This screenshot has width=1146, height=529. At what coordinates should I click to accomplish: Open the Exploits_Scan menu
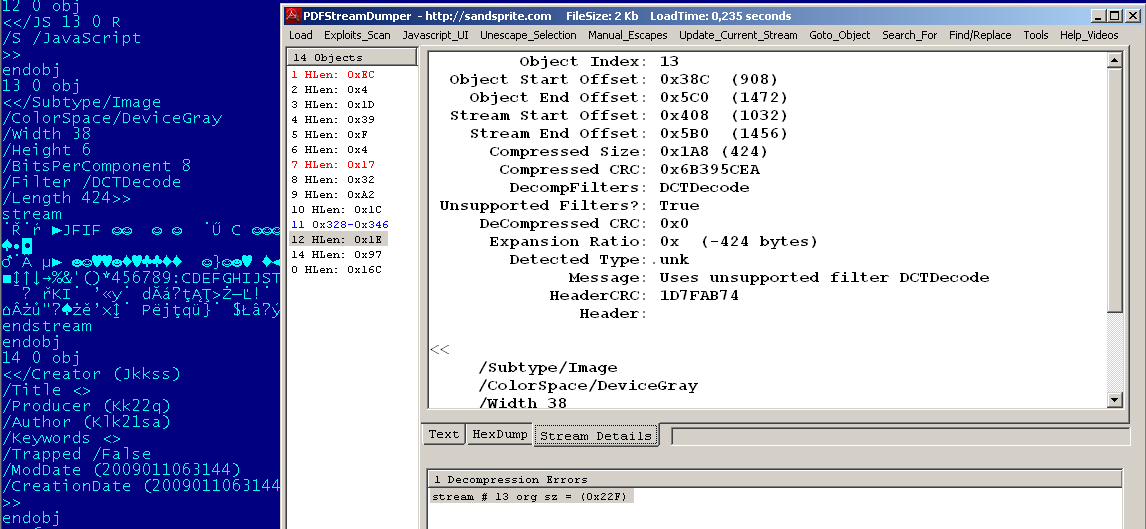coord(357,35)
